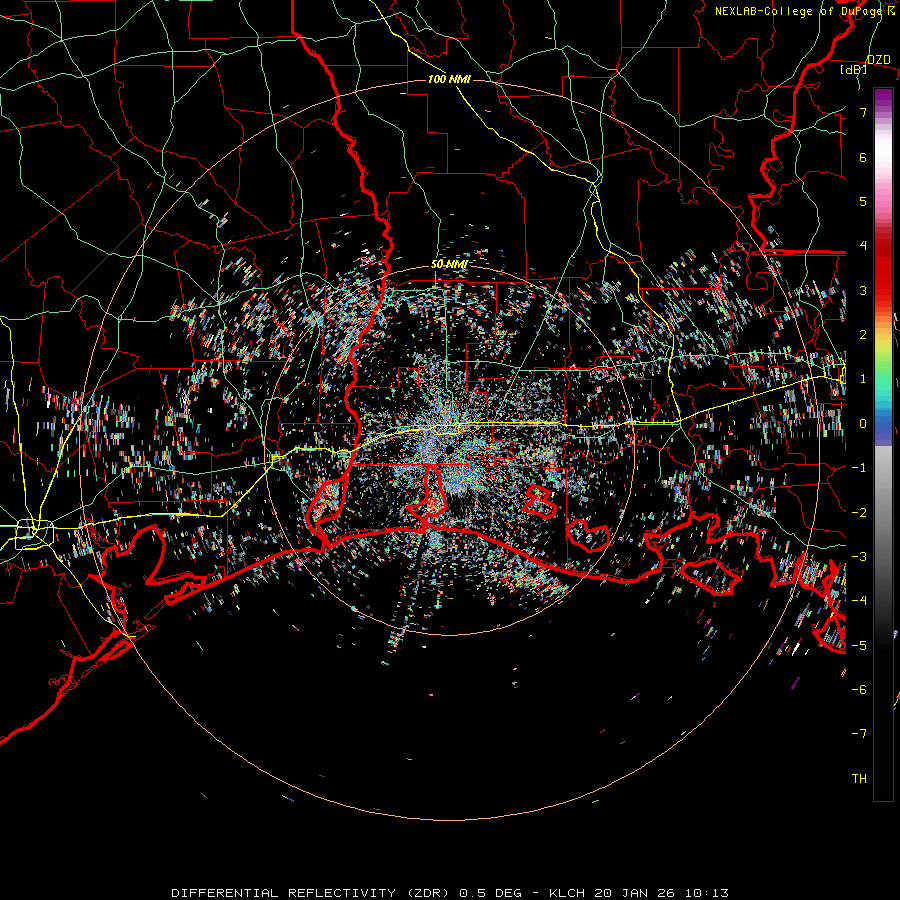Click the 7 value on color scale
900x900 pixels.
[x=863, y=112]
